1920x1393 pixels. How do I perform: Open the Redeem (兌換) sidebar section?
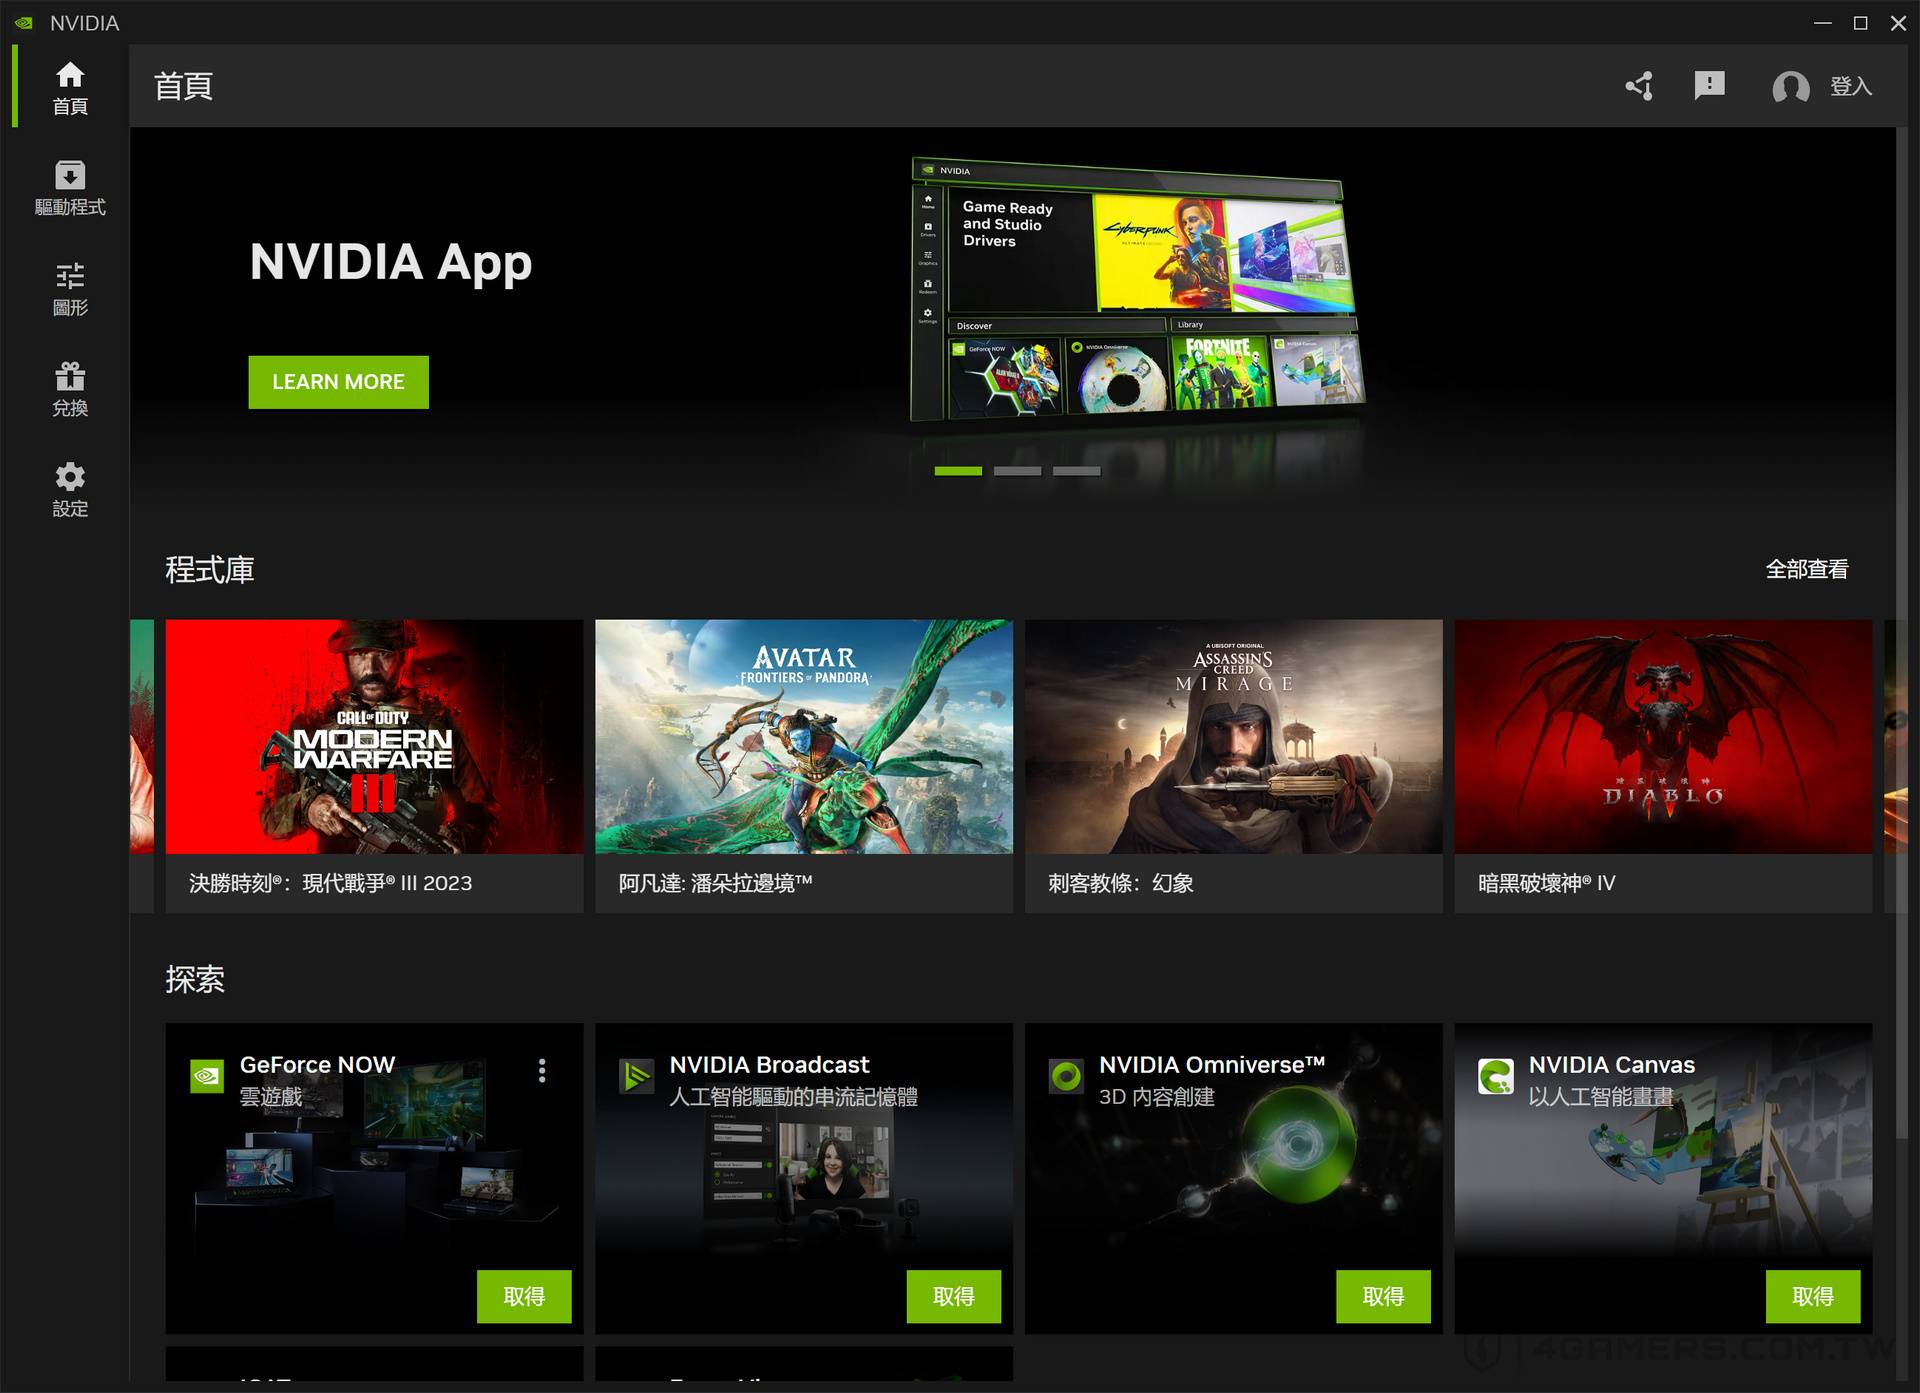click(70, 389)
